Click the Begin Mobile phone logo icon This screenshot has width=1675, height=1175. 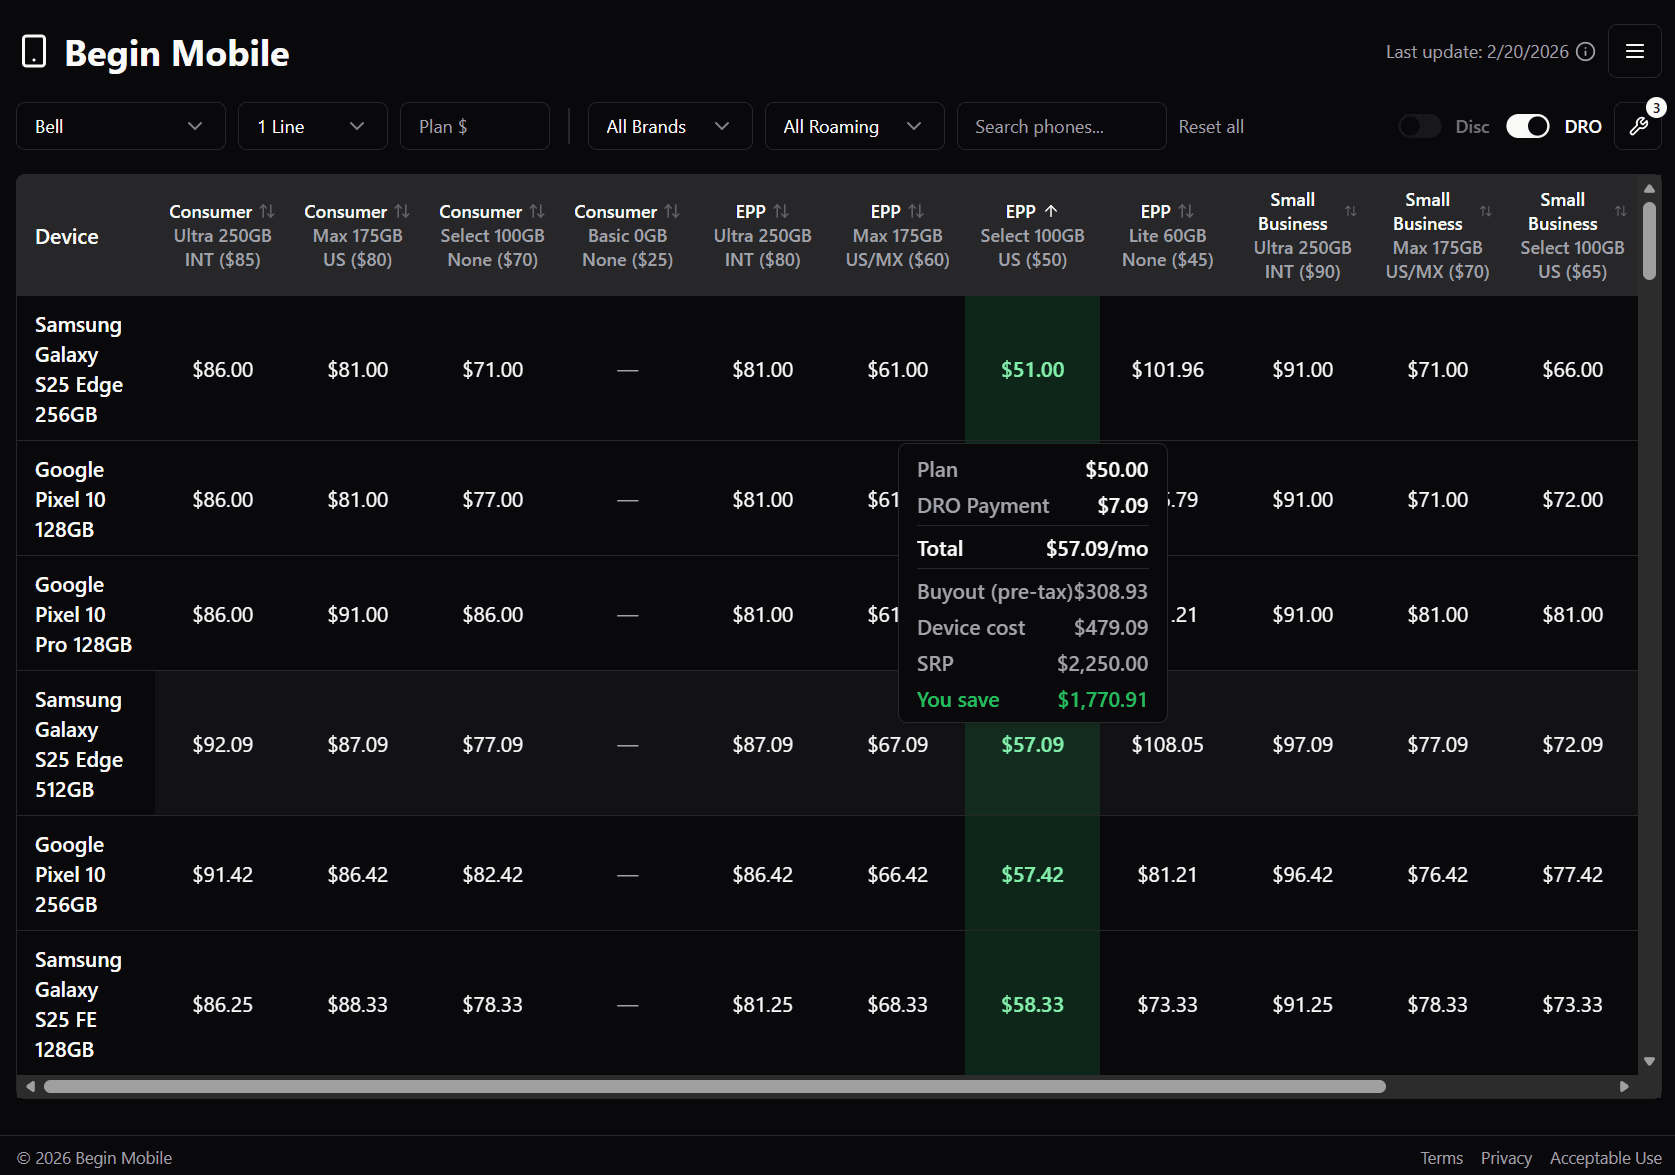click(x=34, y=51)
